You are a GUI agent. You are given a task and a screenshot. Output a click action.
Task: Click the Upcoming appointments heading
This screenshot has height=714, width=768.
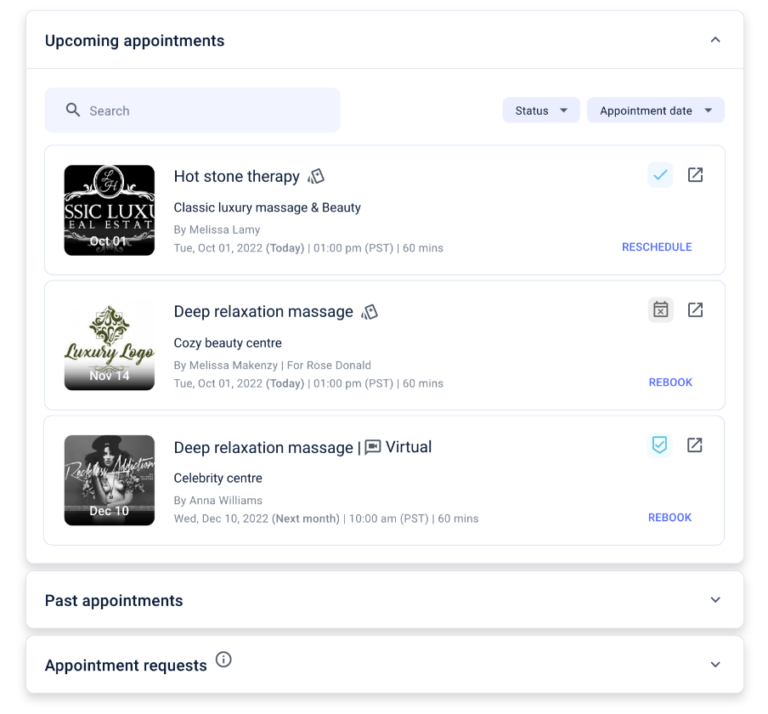(135, 41)
